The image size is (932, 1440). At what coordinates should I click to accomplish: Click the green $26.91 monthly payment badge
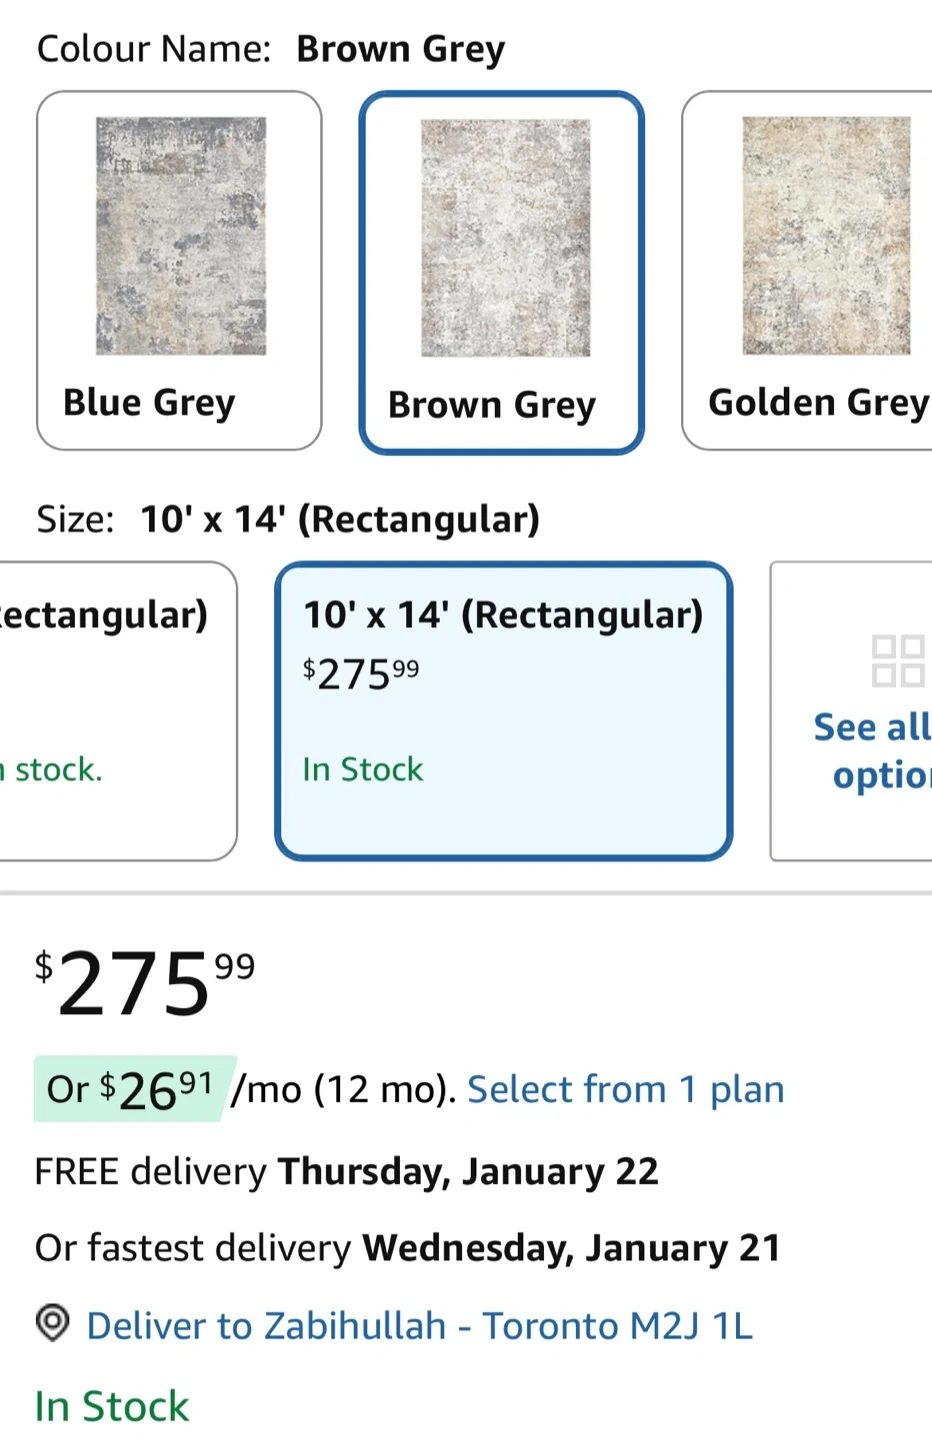tap(134, 1089)
